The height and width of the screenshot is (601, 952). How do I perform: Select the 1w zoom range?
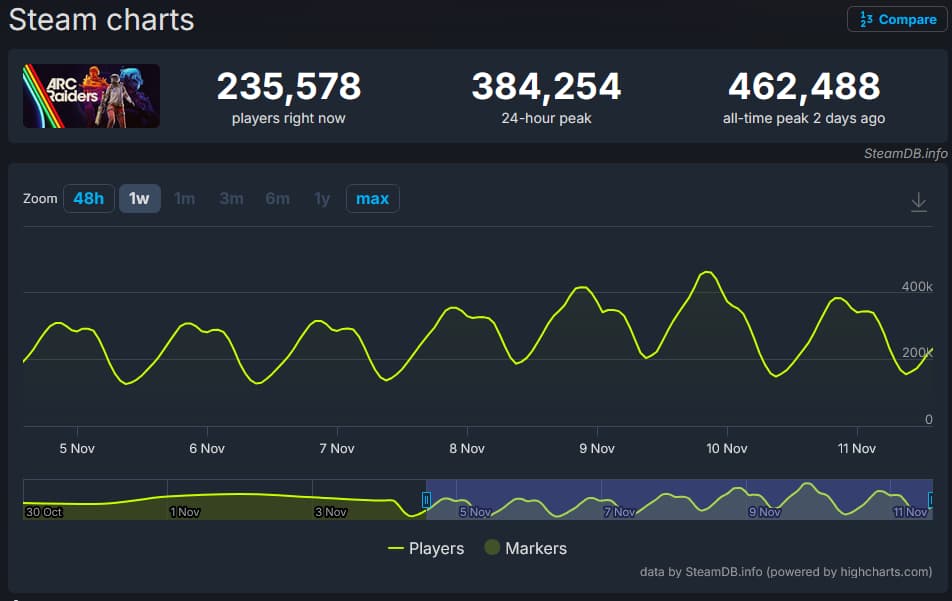click(139, 198)
